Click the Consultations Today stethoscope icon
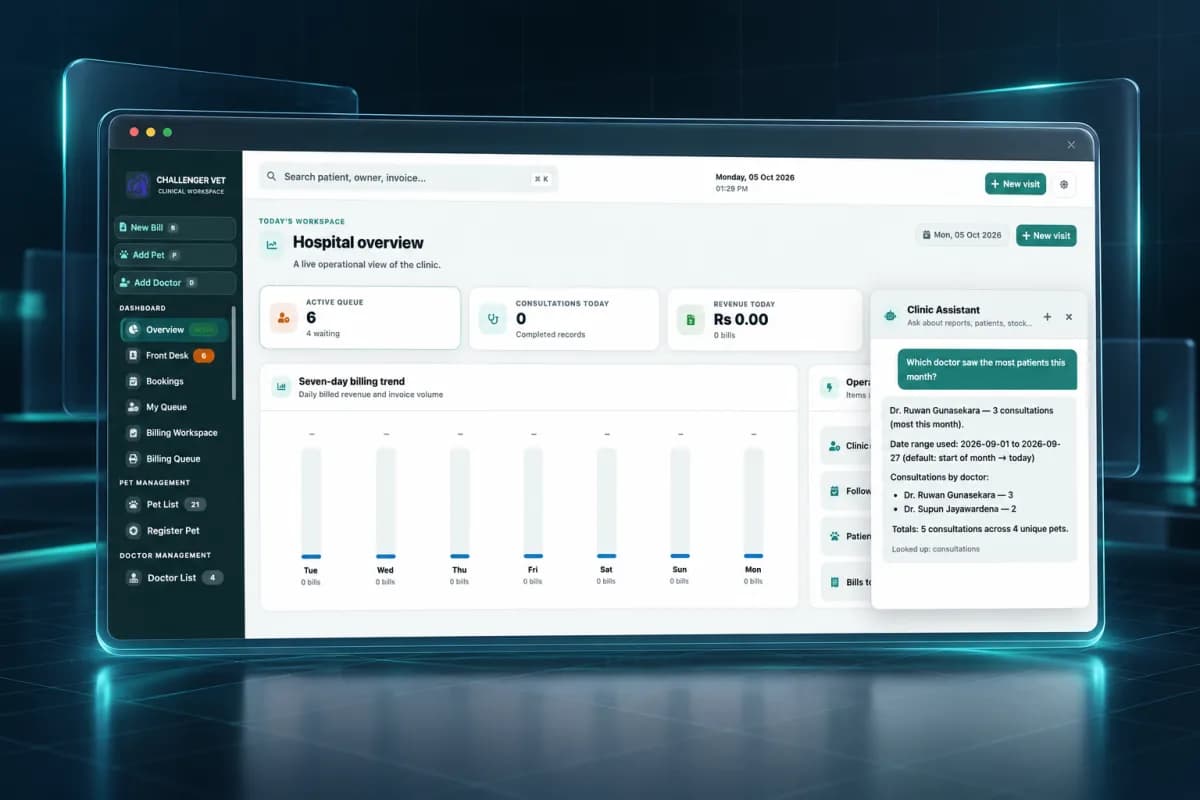The height and width of the screenshot is (800, 1200). click(493, 319)
